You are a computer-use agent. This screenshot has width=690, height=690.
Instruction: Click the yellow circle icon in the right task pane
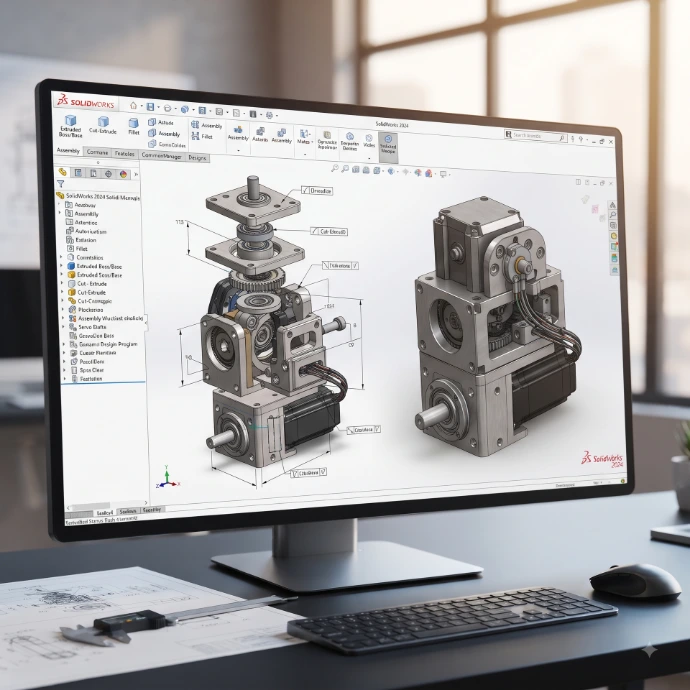click(x=614, y=236)
